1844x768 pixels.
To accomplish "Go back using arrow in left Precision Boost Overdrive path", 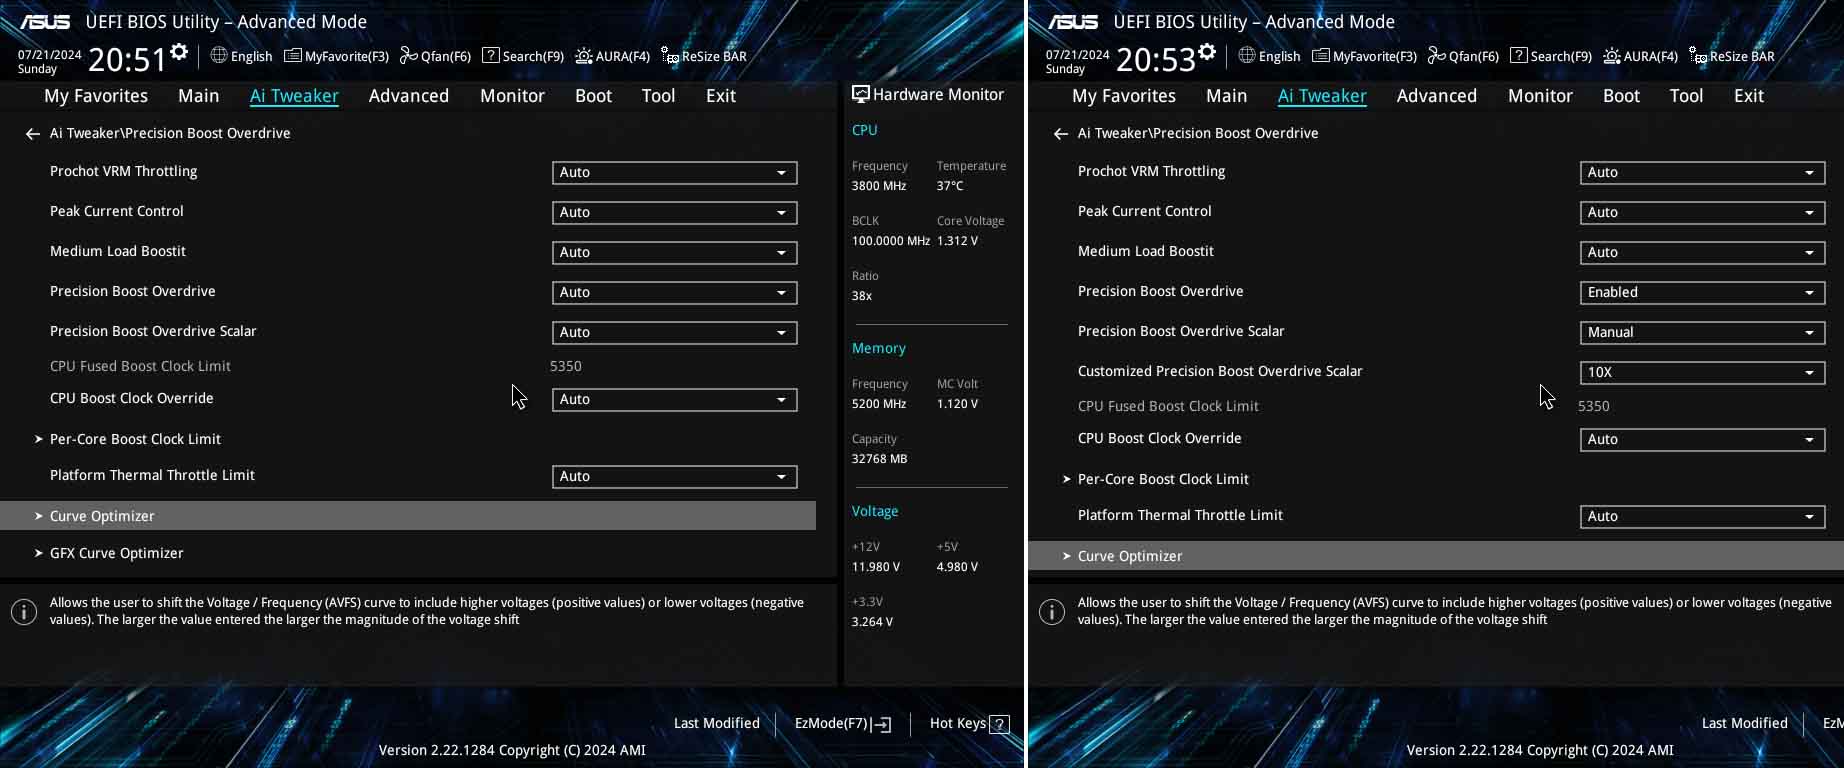I will (x=33, y=133).
